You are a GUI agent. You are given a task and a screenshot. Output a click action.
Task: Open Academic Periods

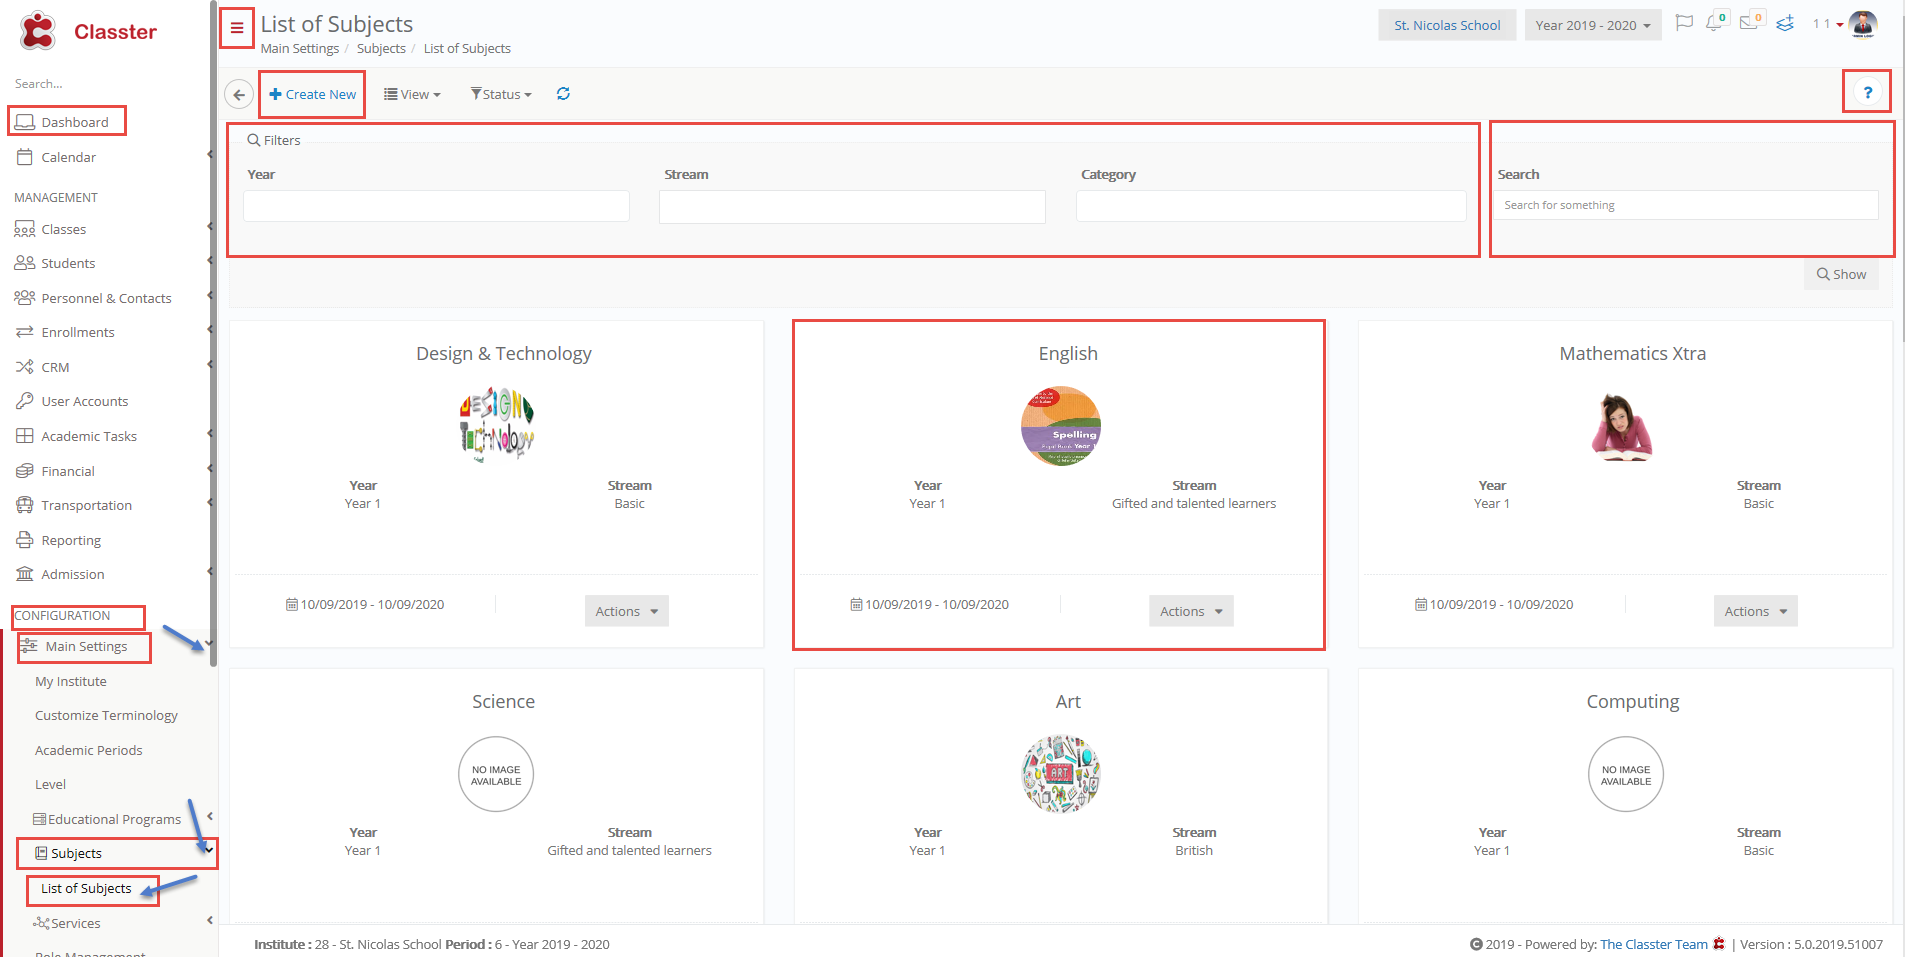pos(89,750)
